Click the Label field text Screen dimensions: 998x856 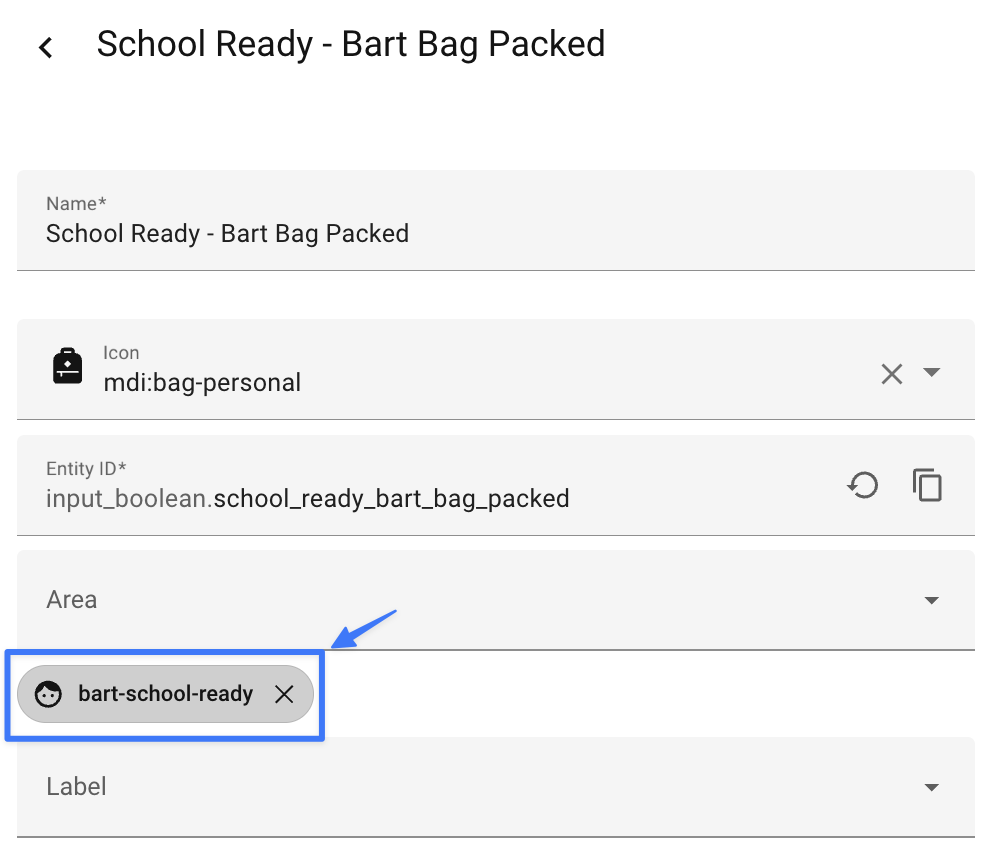click(x=76, y=787)
